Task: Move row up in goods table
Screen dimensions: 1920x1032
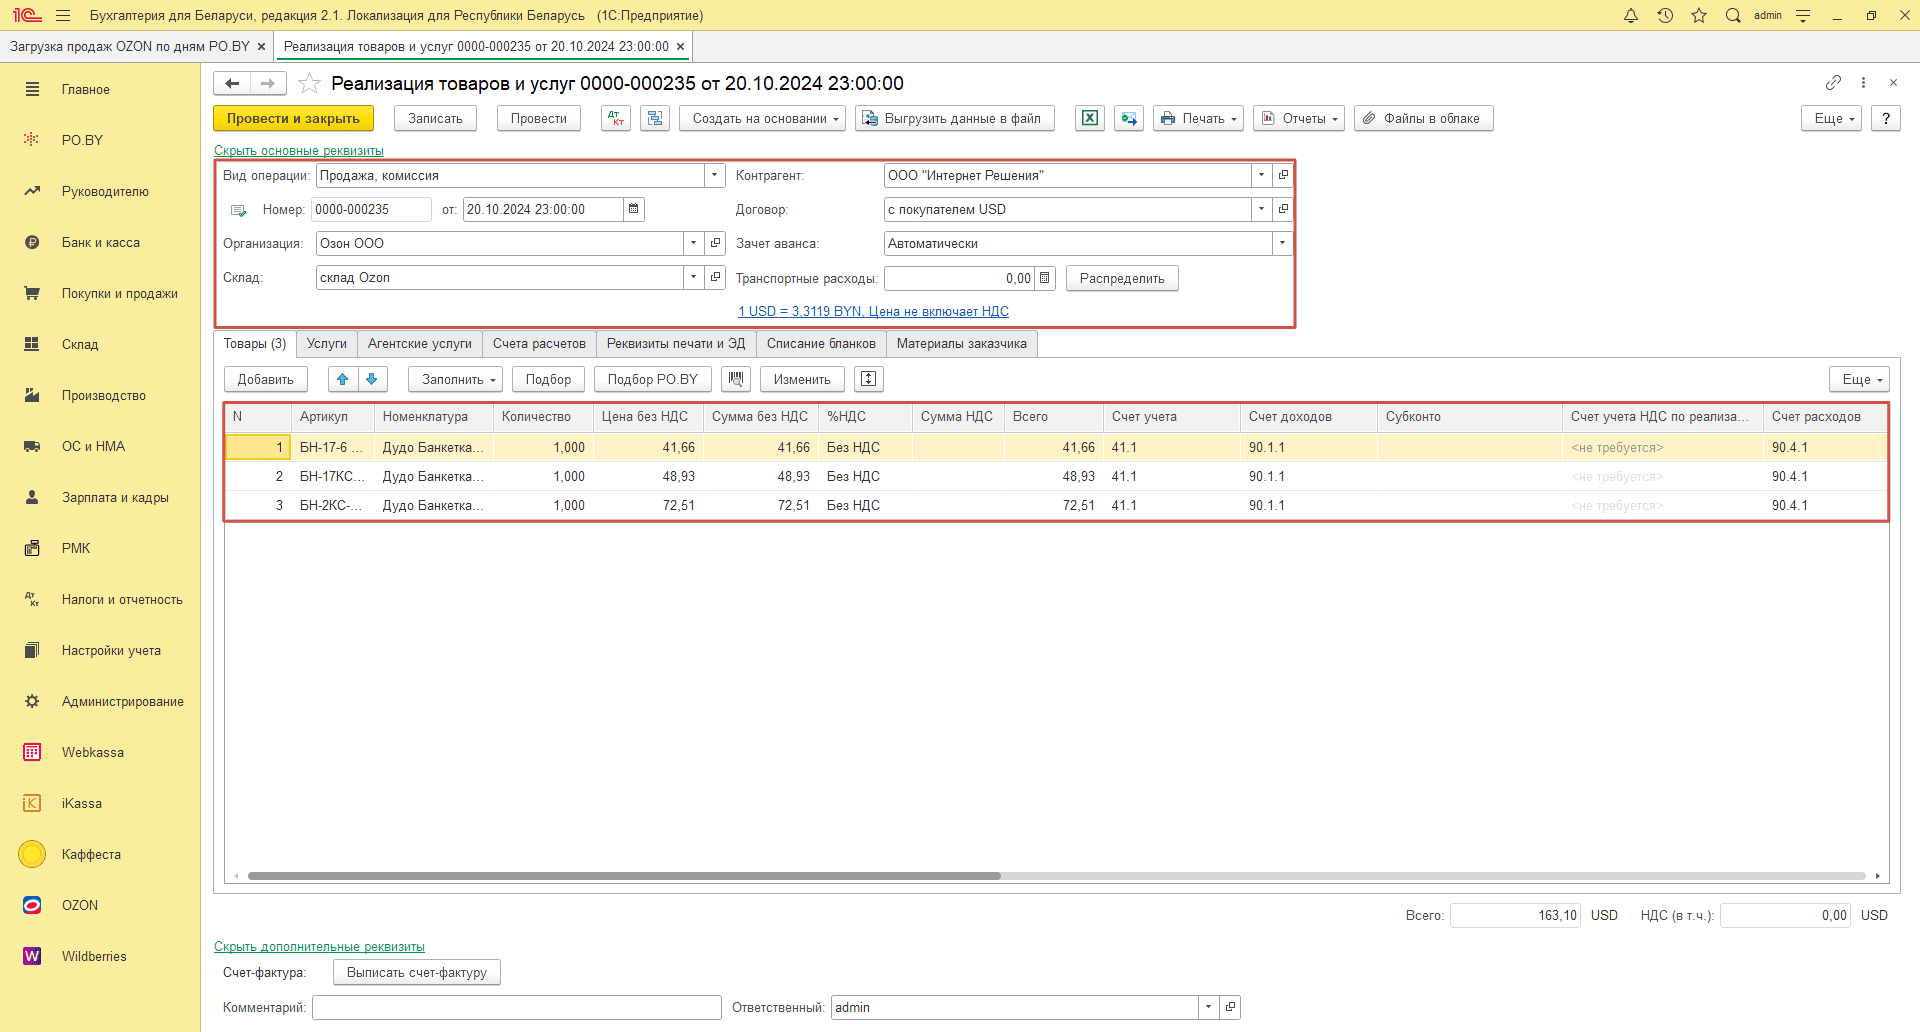Action: (343, 380)
